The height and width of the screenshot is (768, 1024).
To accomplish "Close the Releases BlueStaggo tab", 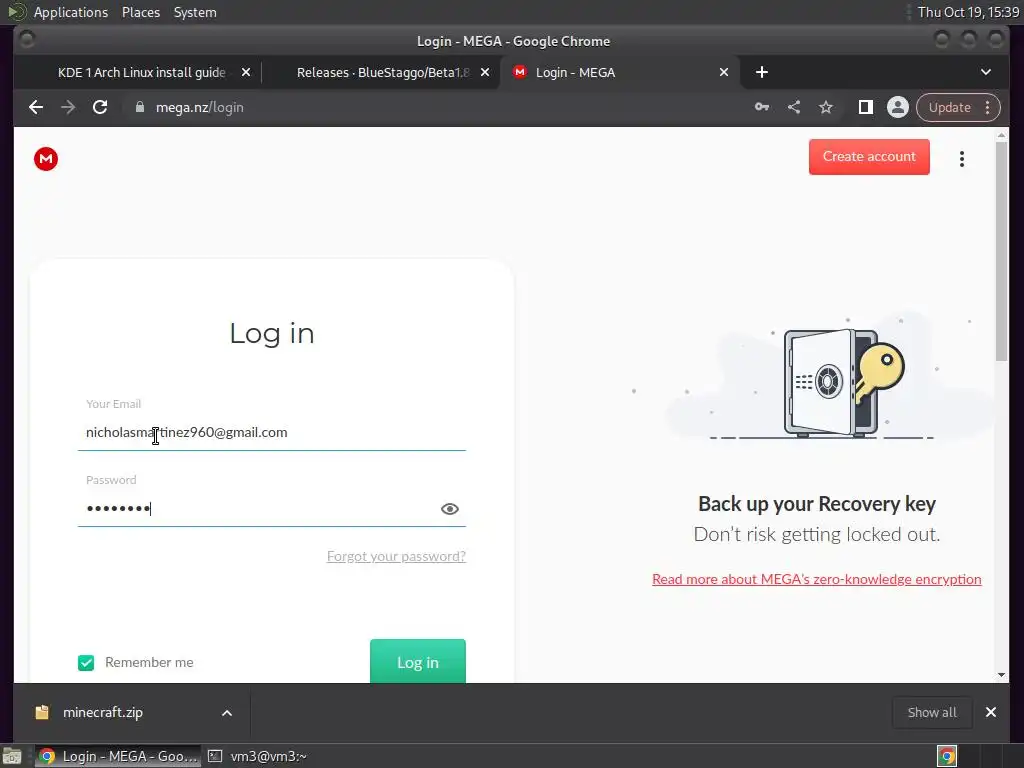I will 485,72.
